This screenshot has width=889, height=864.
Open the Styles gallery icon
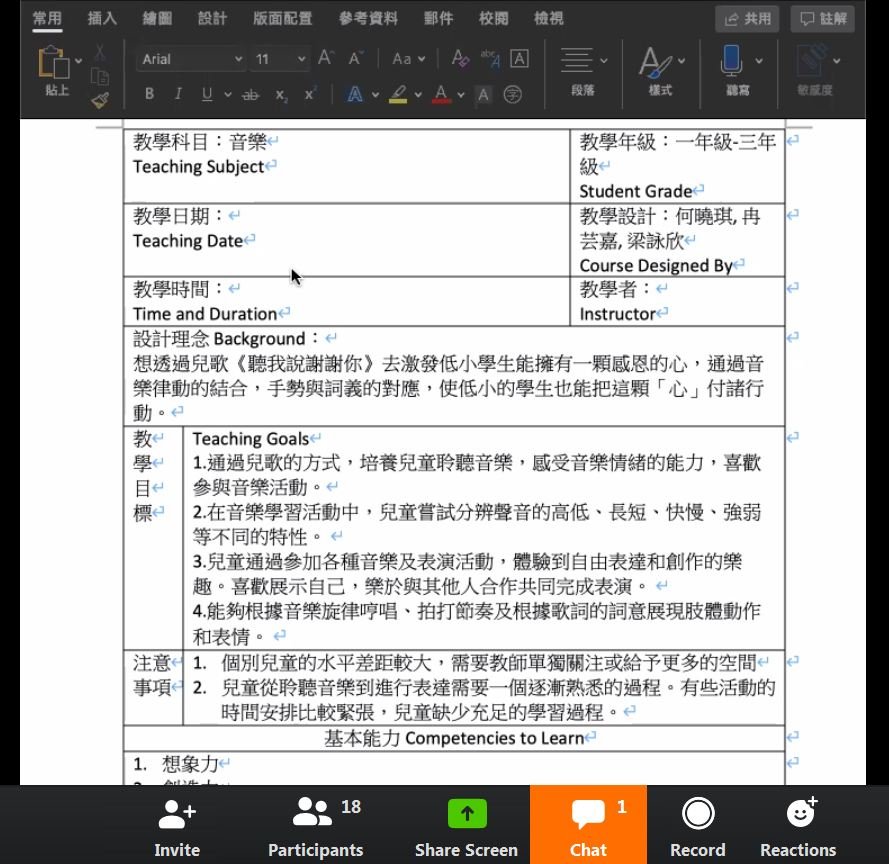pyautogui.click(x=656, y=62)
